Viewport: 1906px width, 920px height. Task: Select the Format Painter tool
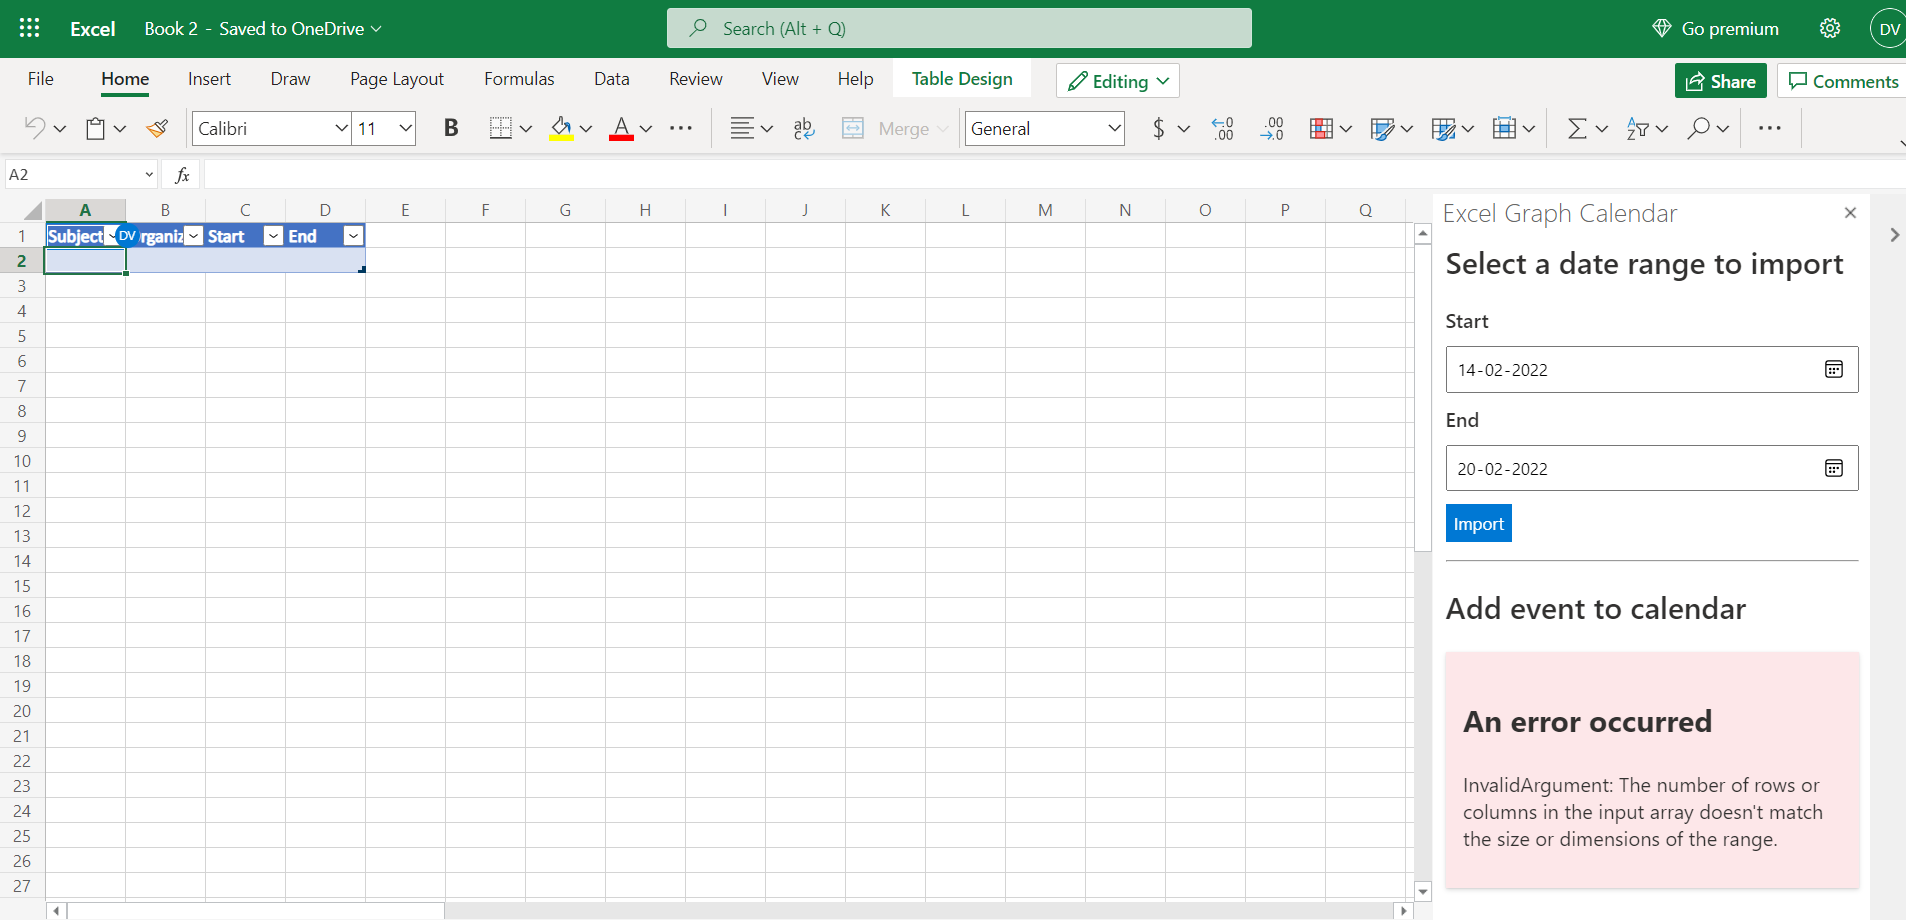pyautogui.click(x=157, y=128)
